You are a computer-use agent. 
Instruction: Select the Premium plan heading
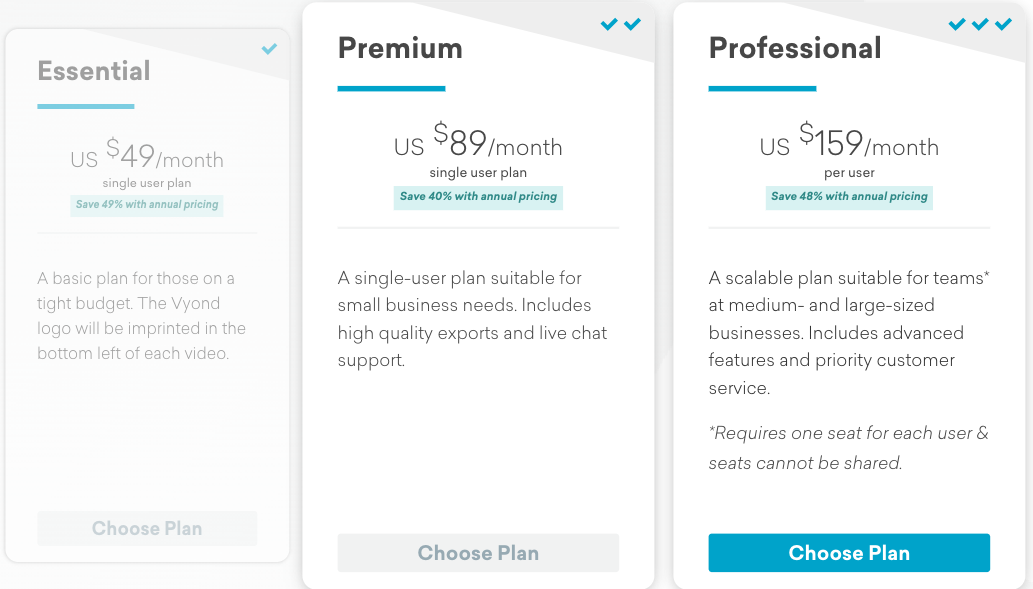click(x=401, y=48)
